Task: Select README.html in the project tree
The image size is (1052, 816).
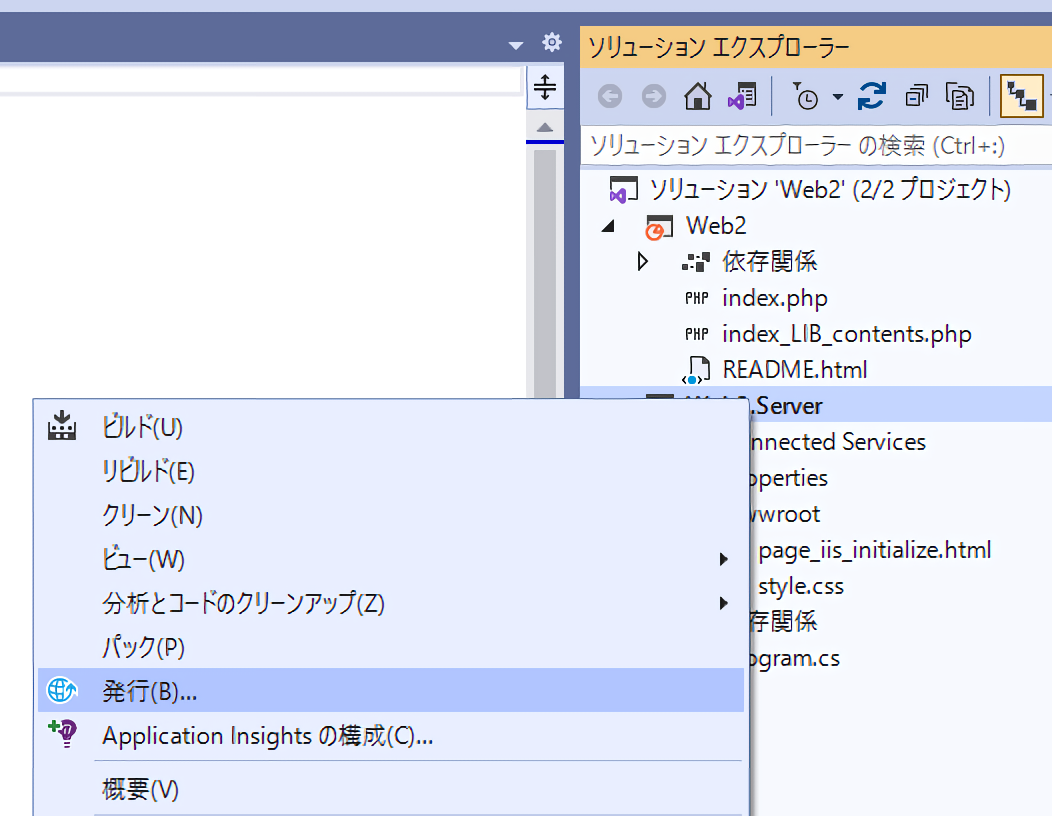Action: (x=794, y=370)
